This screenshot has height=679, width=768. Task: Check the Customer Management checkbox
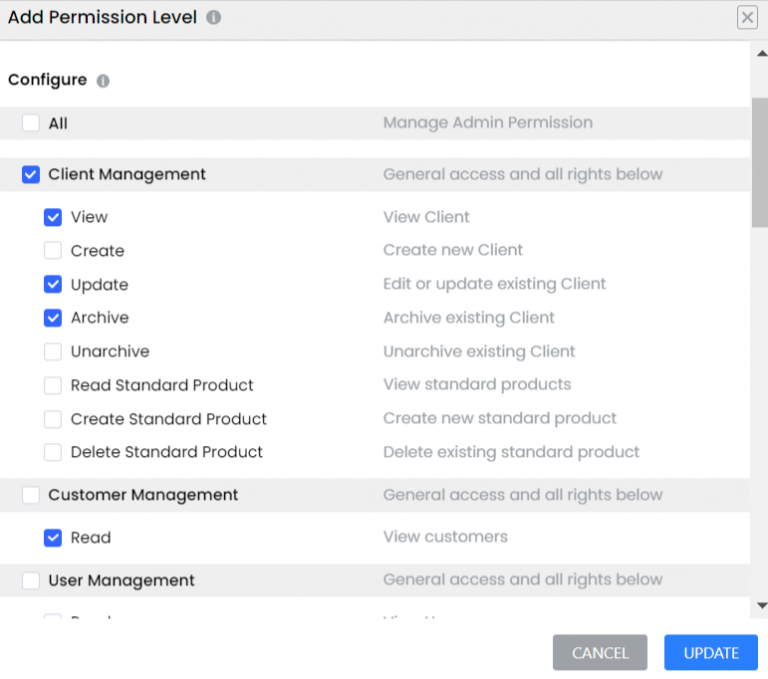pos(31,495)
